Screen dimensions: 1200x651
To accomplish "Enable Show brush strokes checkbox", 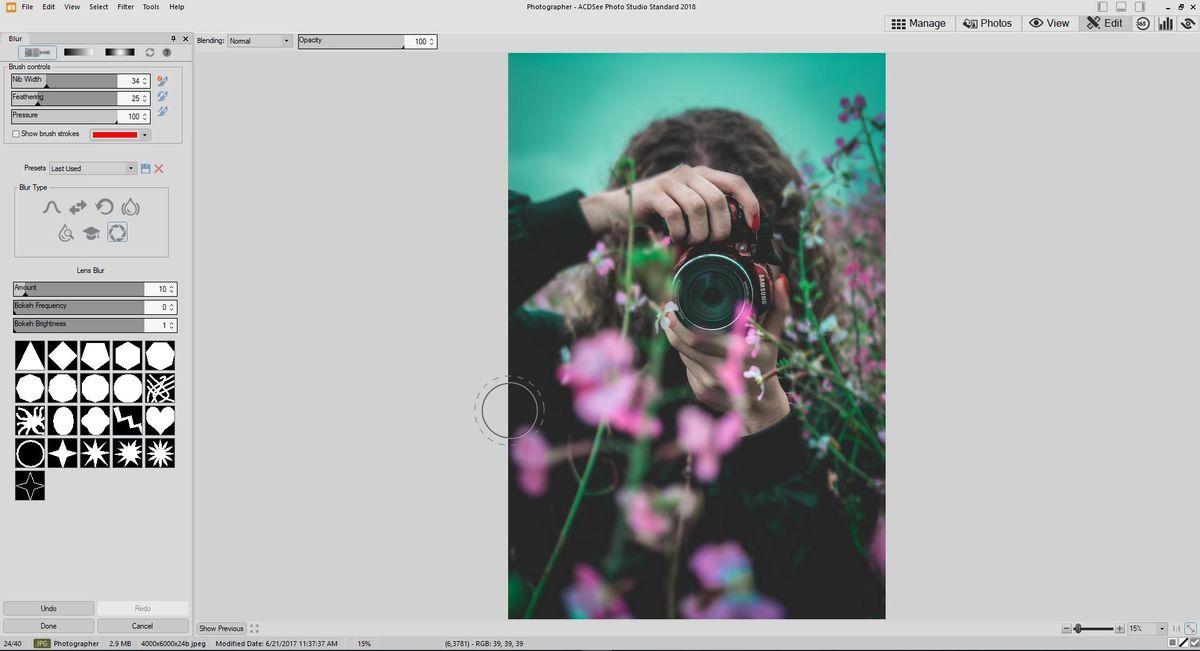I will click(x=16, y=134).
